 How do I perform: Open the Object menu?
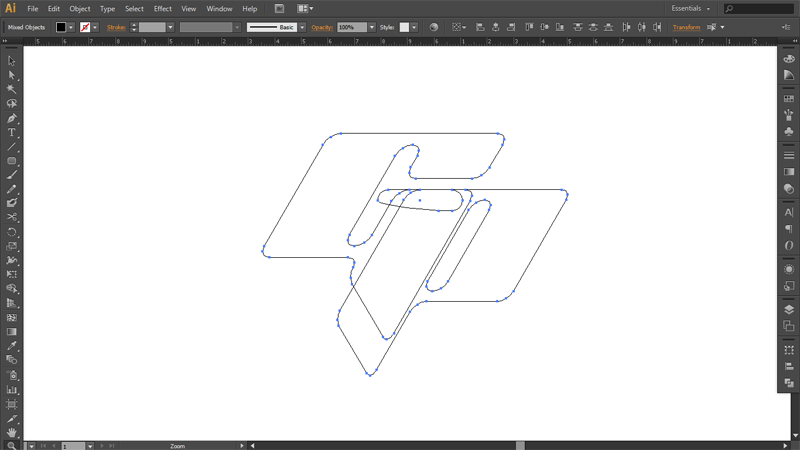pos(80,8)
